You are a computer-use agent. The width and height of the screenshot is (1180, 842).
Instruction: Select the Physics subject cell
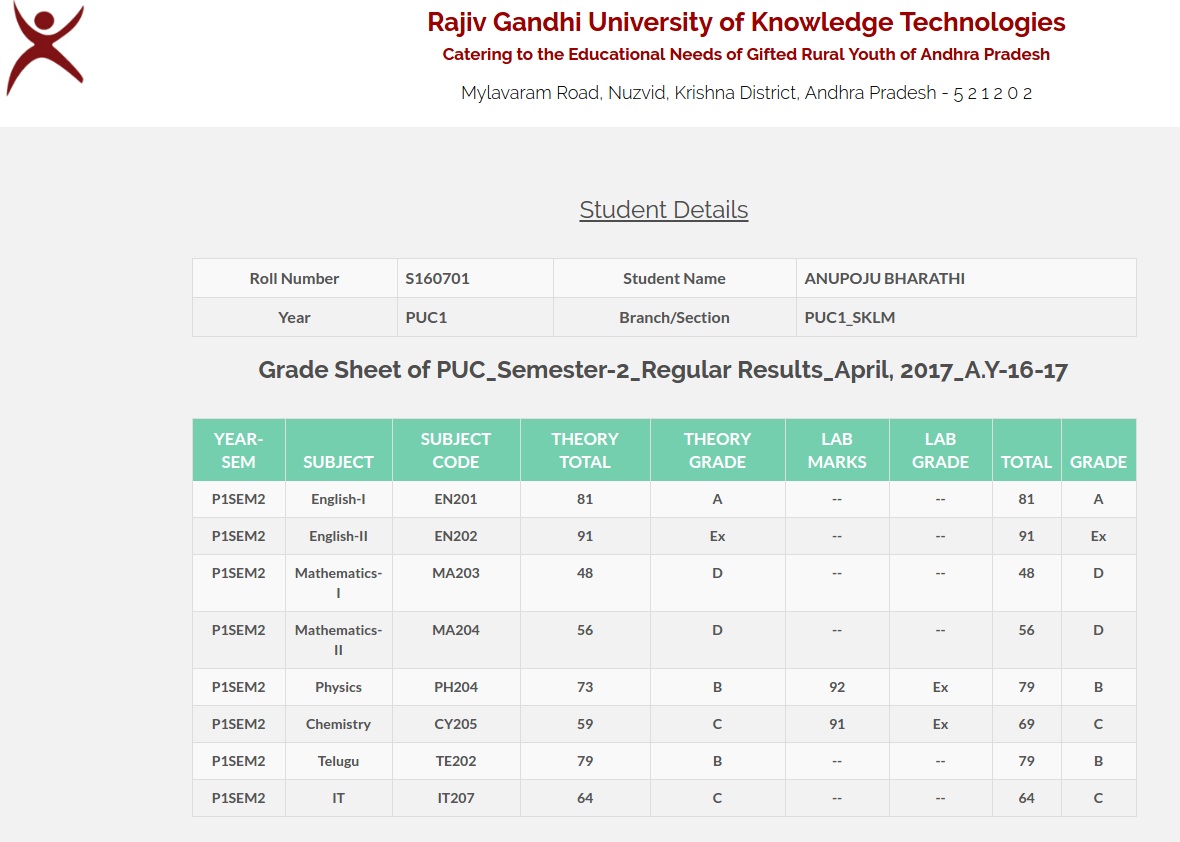pos(339,687)
